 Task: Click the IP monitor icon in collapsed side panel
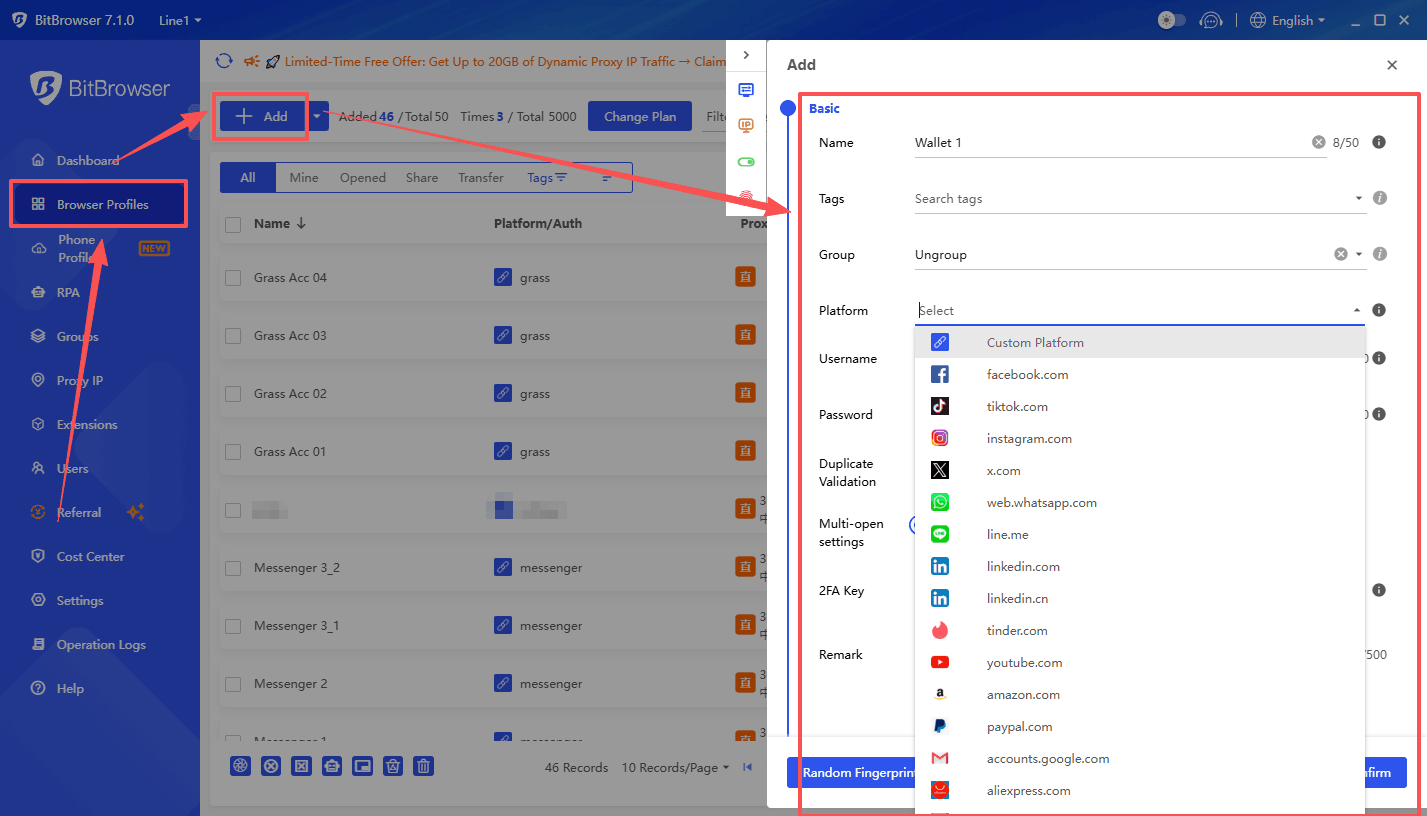coord(745,125)
